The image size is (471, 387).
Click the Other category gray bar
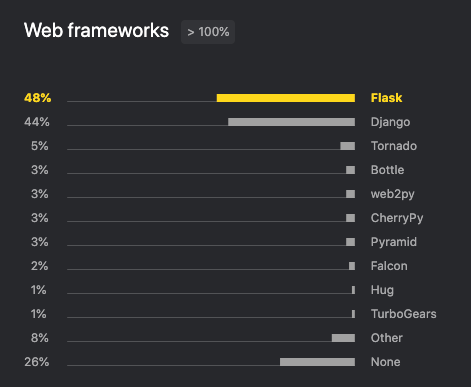tap(343, 338)
